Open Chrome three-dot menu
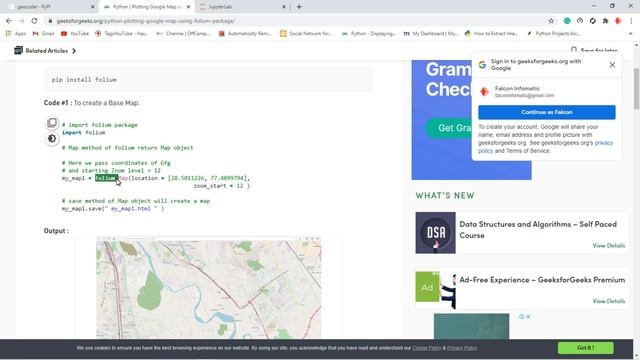640x360 pixels. point(631,21)
